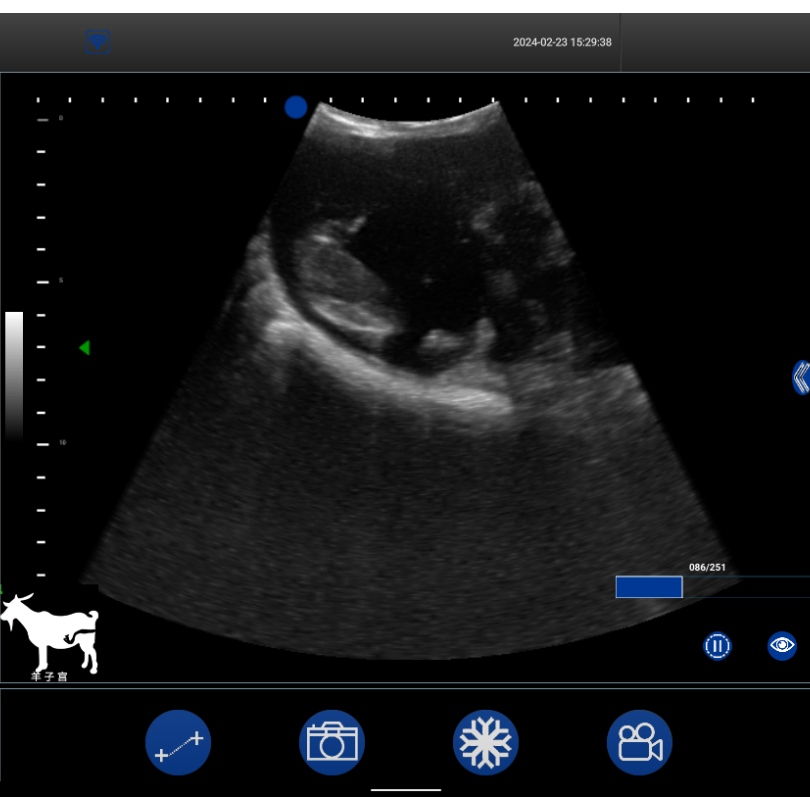Screen dimensions: 810x810
Task: Start video recording with the camcorder button
Action: click(x=640, y=742)
